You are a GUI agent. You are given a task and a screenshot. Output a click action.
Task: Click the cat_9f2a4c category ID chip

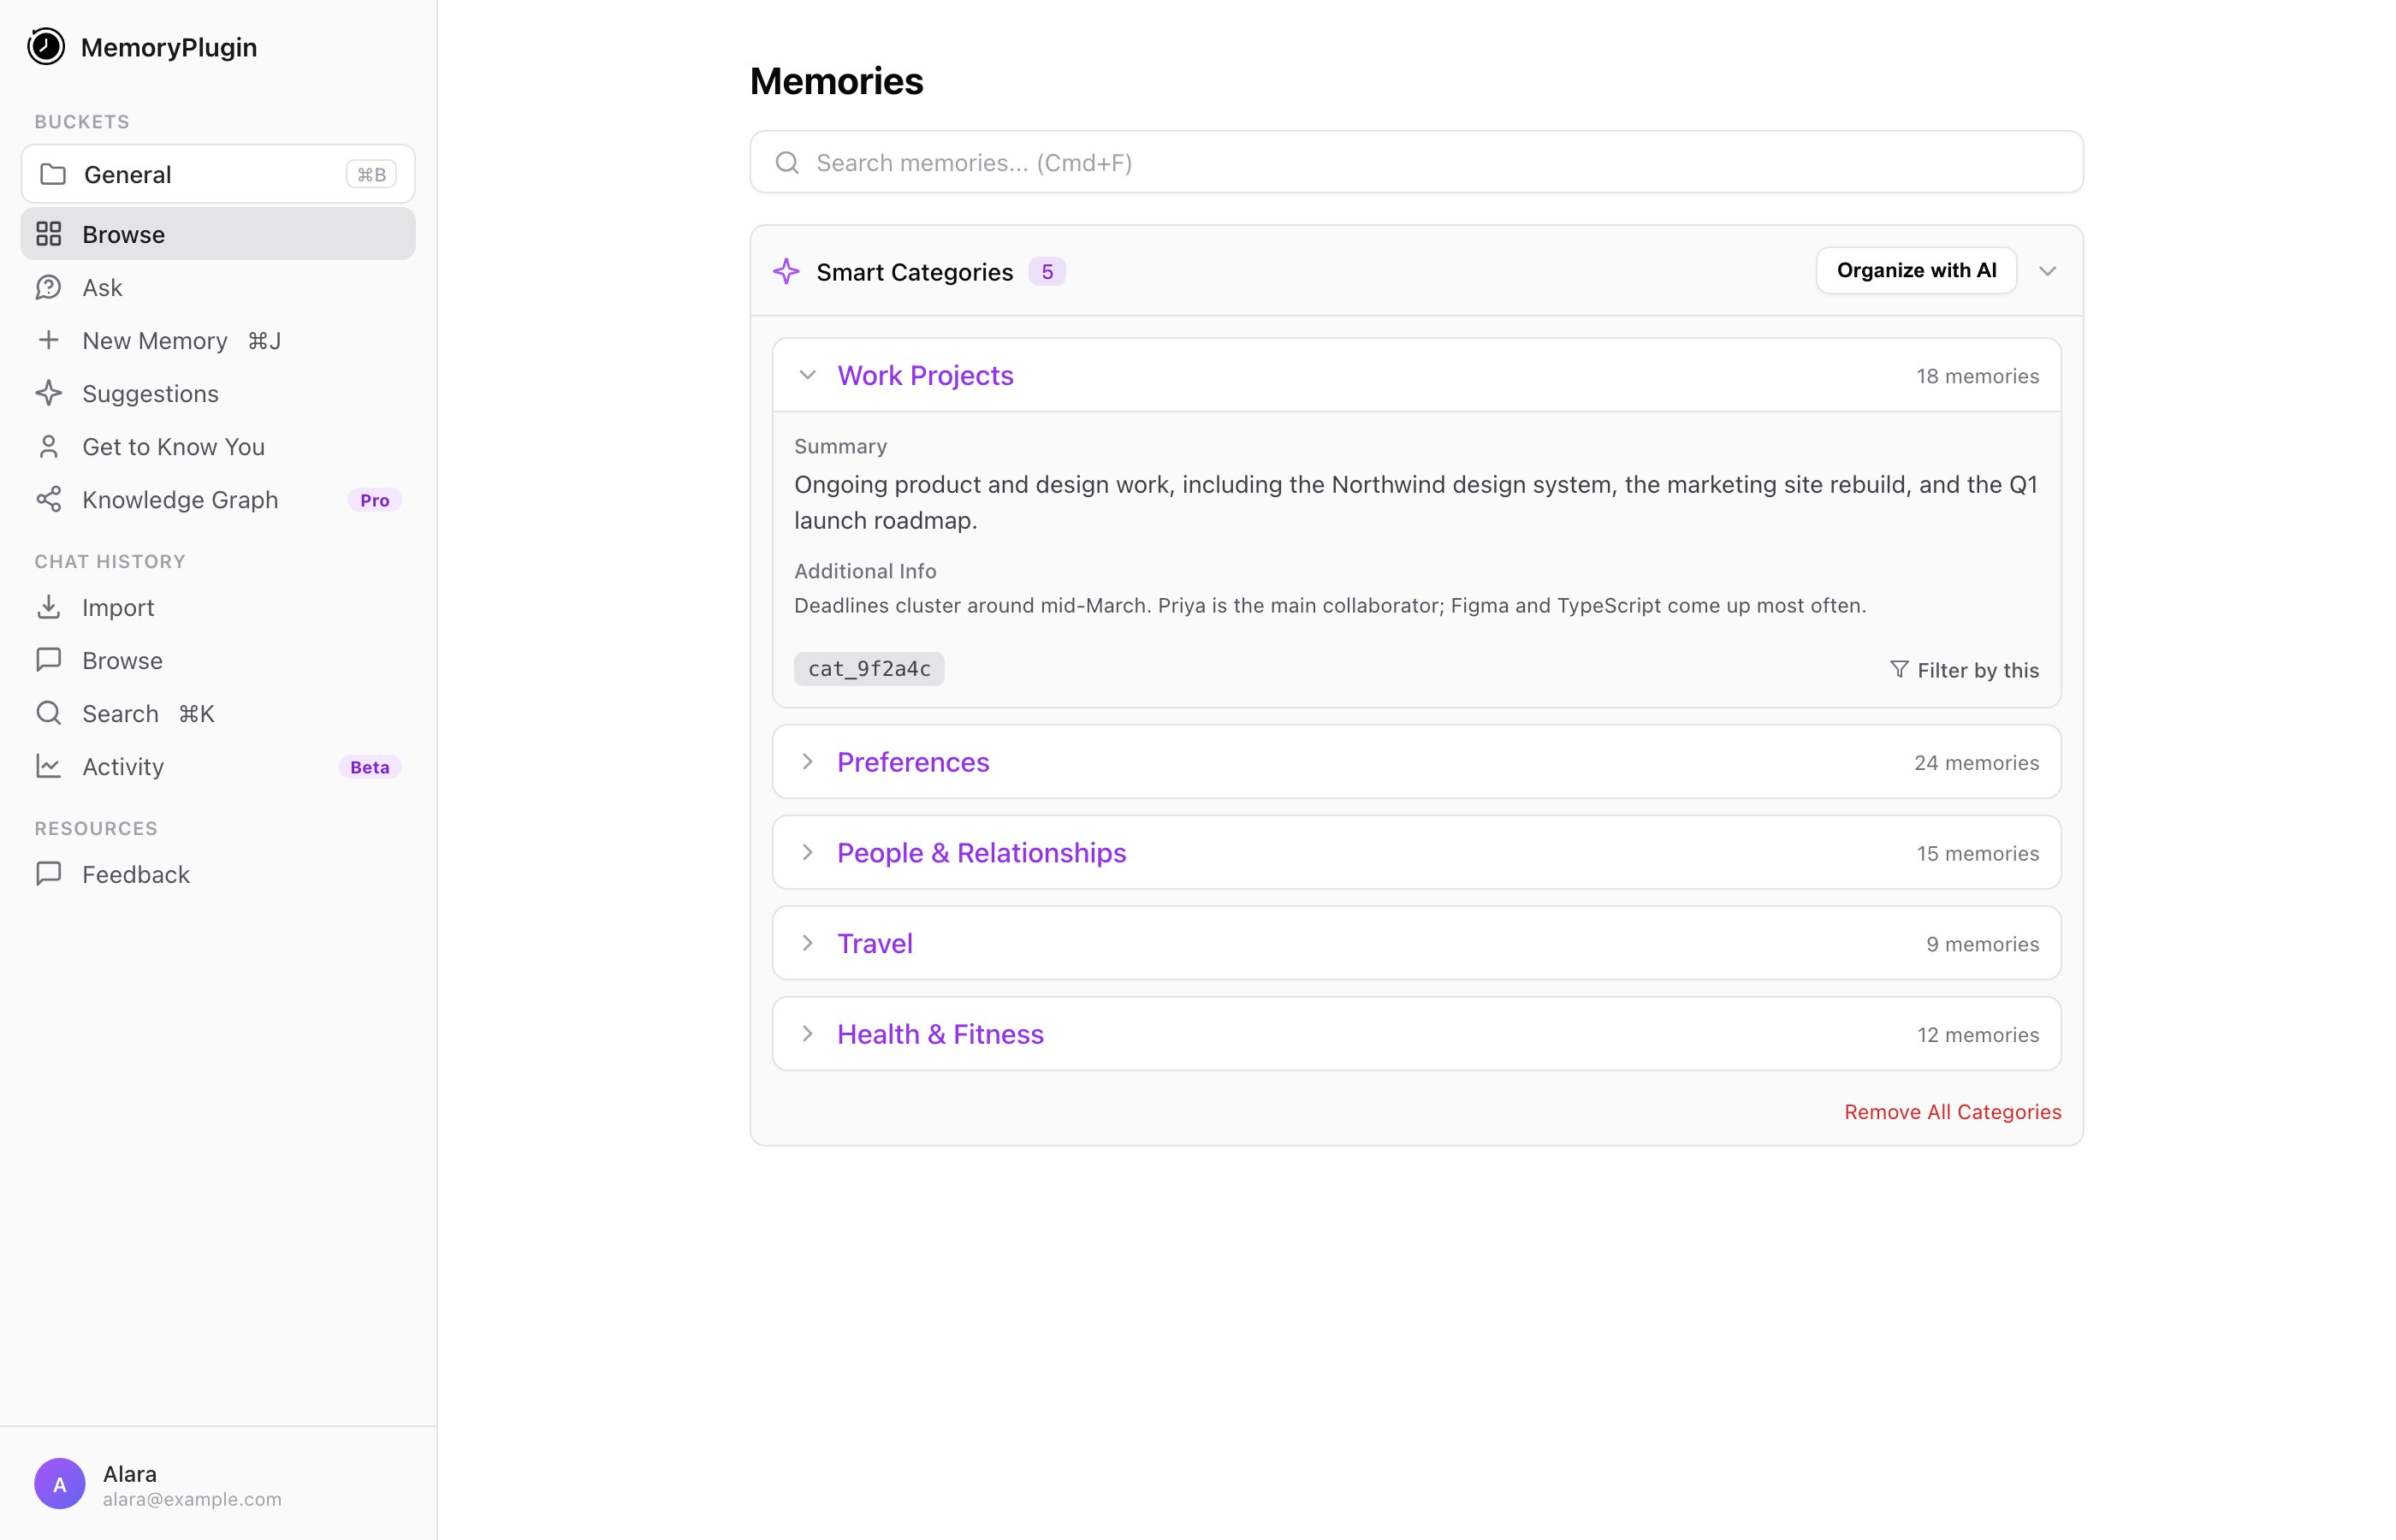(869, 669)
